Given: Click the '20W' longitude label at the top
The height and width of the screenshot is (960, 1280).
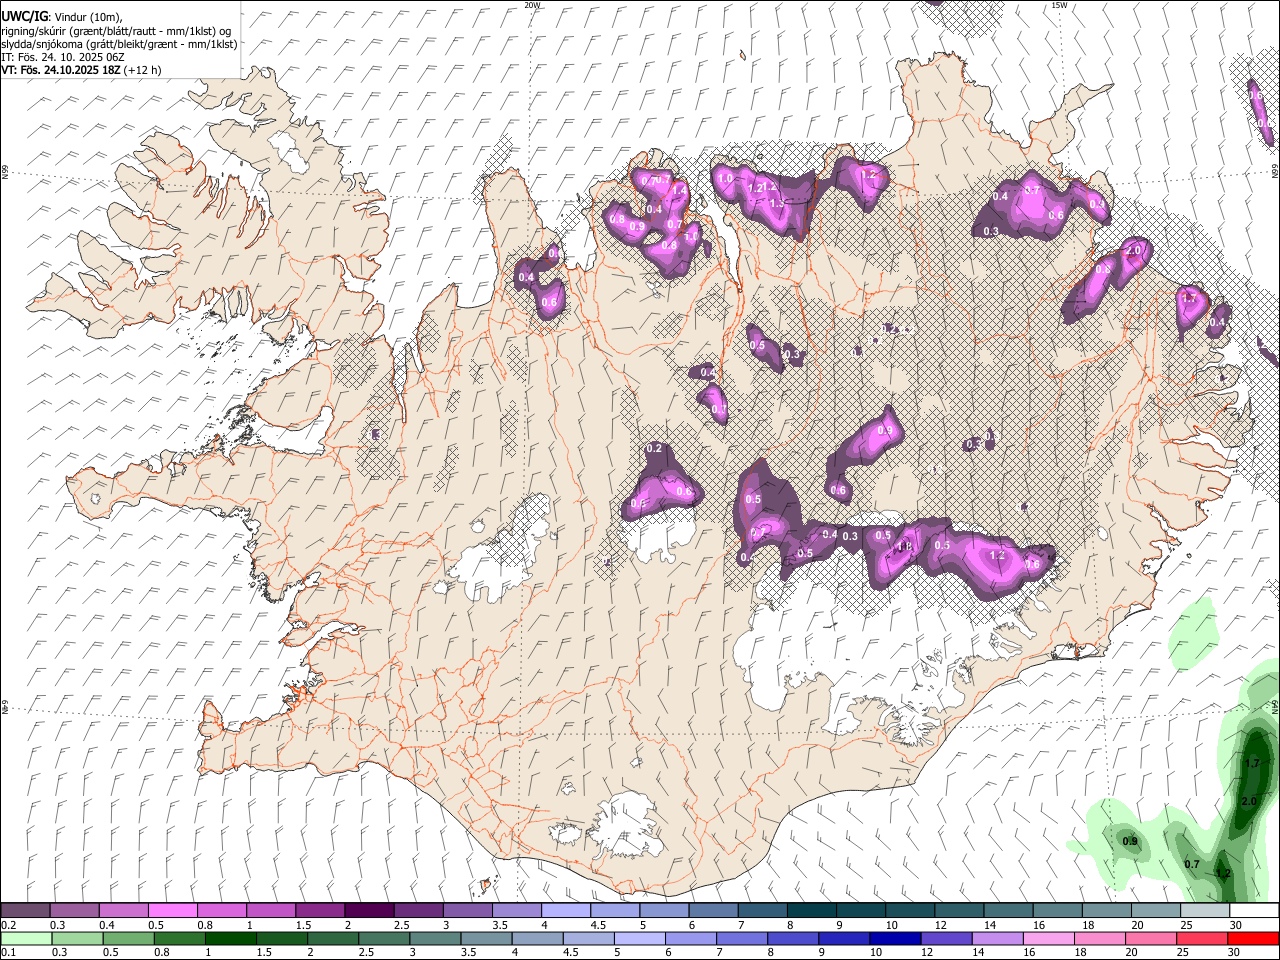Looking at the screenshot, I should [x=532, y=5].
